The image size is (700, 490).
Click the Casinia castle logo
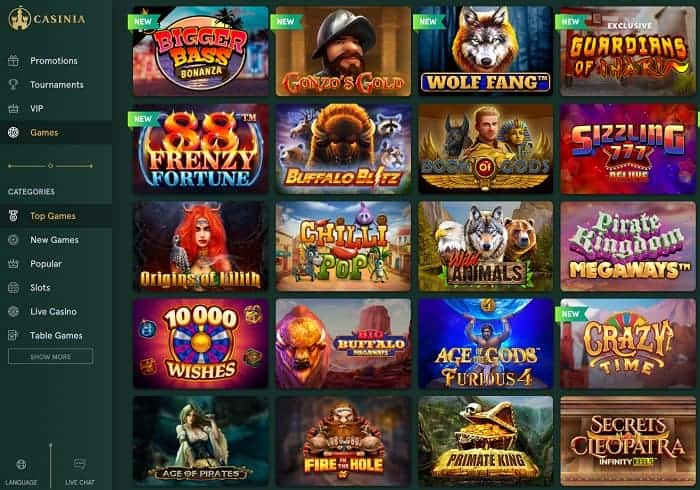click(19, 18)
